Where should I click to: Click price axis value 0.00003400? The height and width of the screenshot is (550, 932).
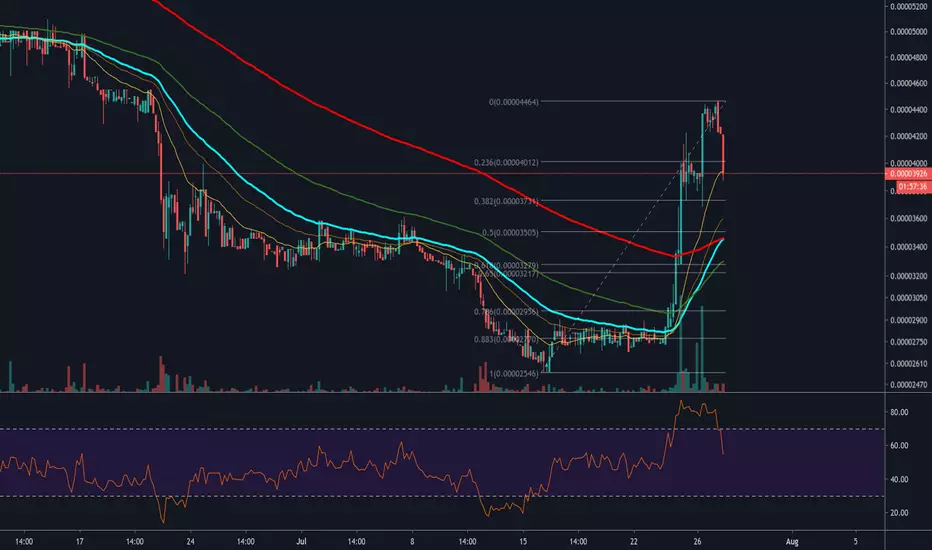pos(908,247)
